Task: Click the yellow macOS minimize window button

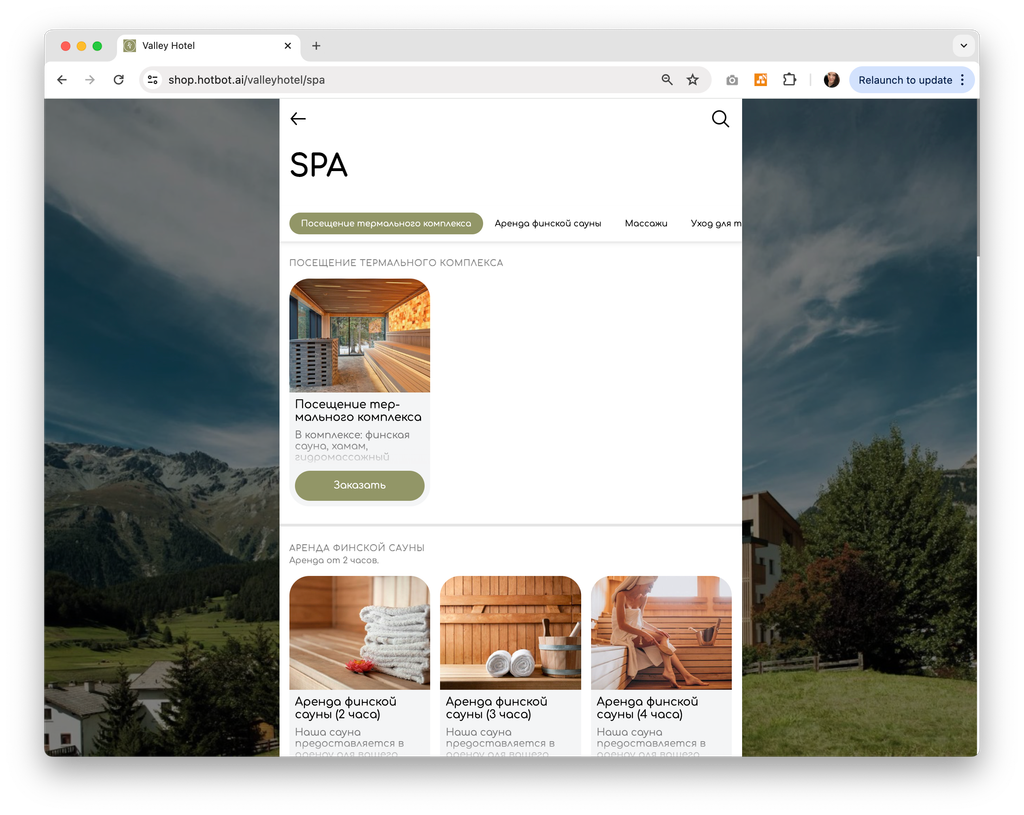Action: point(81,46)
